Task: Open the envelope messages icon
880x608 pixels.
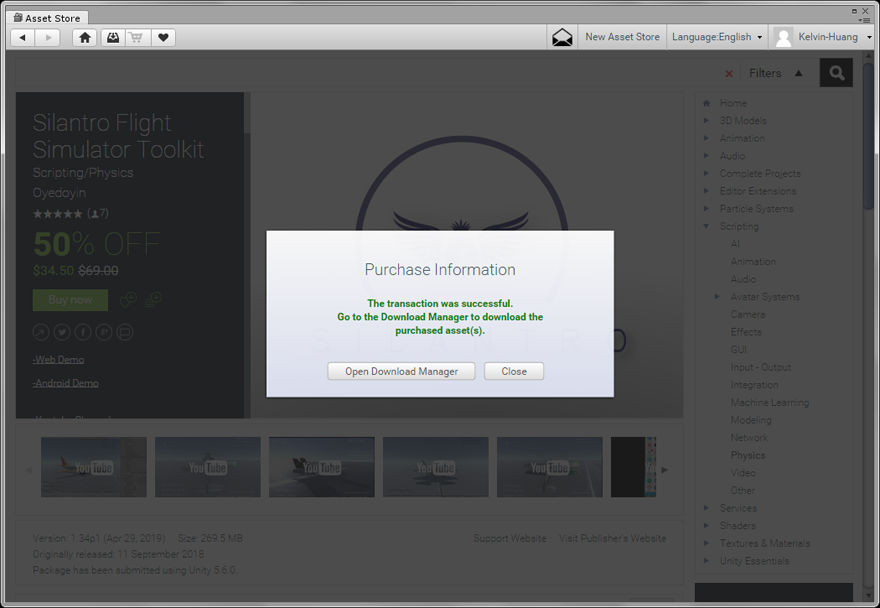Action: 562,38
